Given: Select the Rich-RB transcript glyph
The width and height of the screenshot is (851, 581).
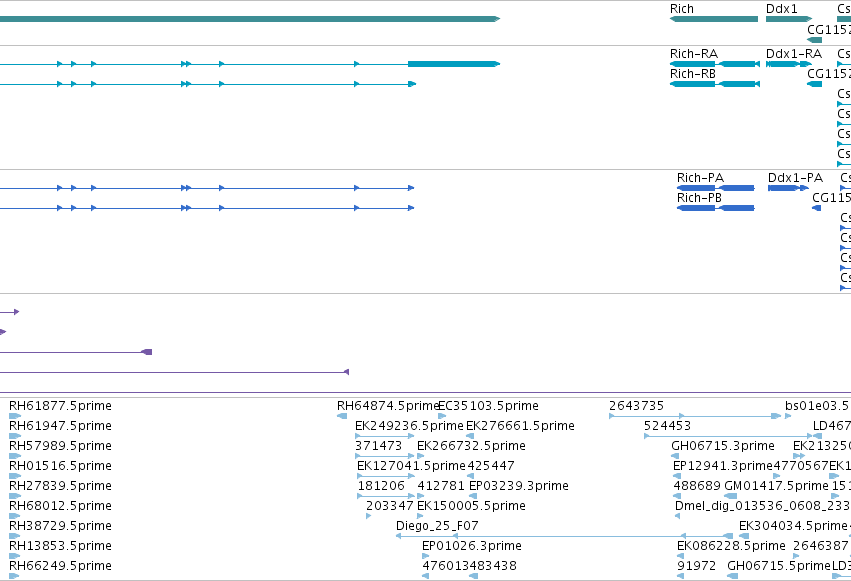Looking at the screenshot, I should tap(715, 84).
